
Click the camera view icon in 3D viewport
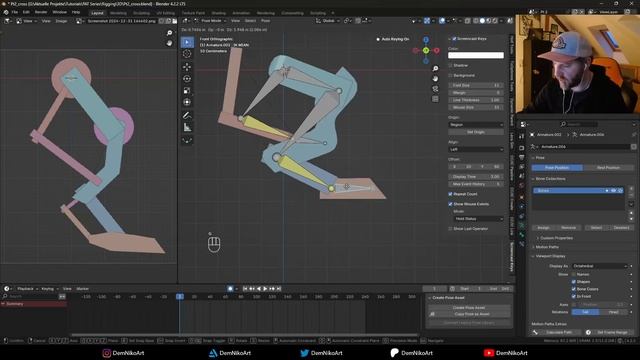(436, 89)
